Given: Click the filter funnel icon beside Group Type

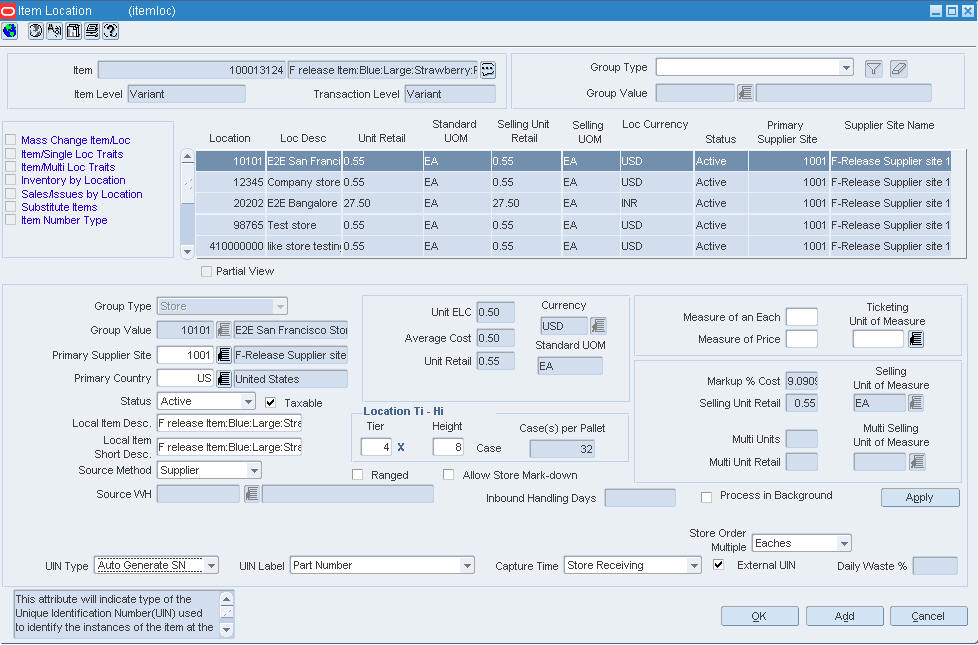Looking at the screenshot, I should pyautogui.click(x=874, y=69).
